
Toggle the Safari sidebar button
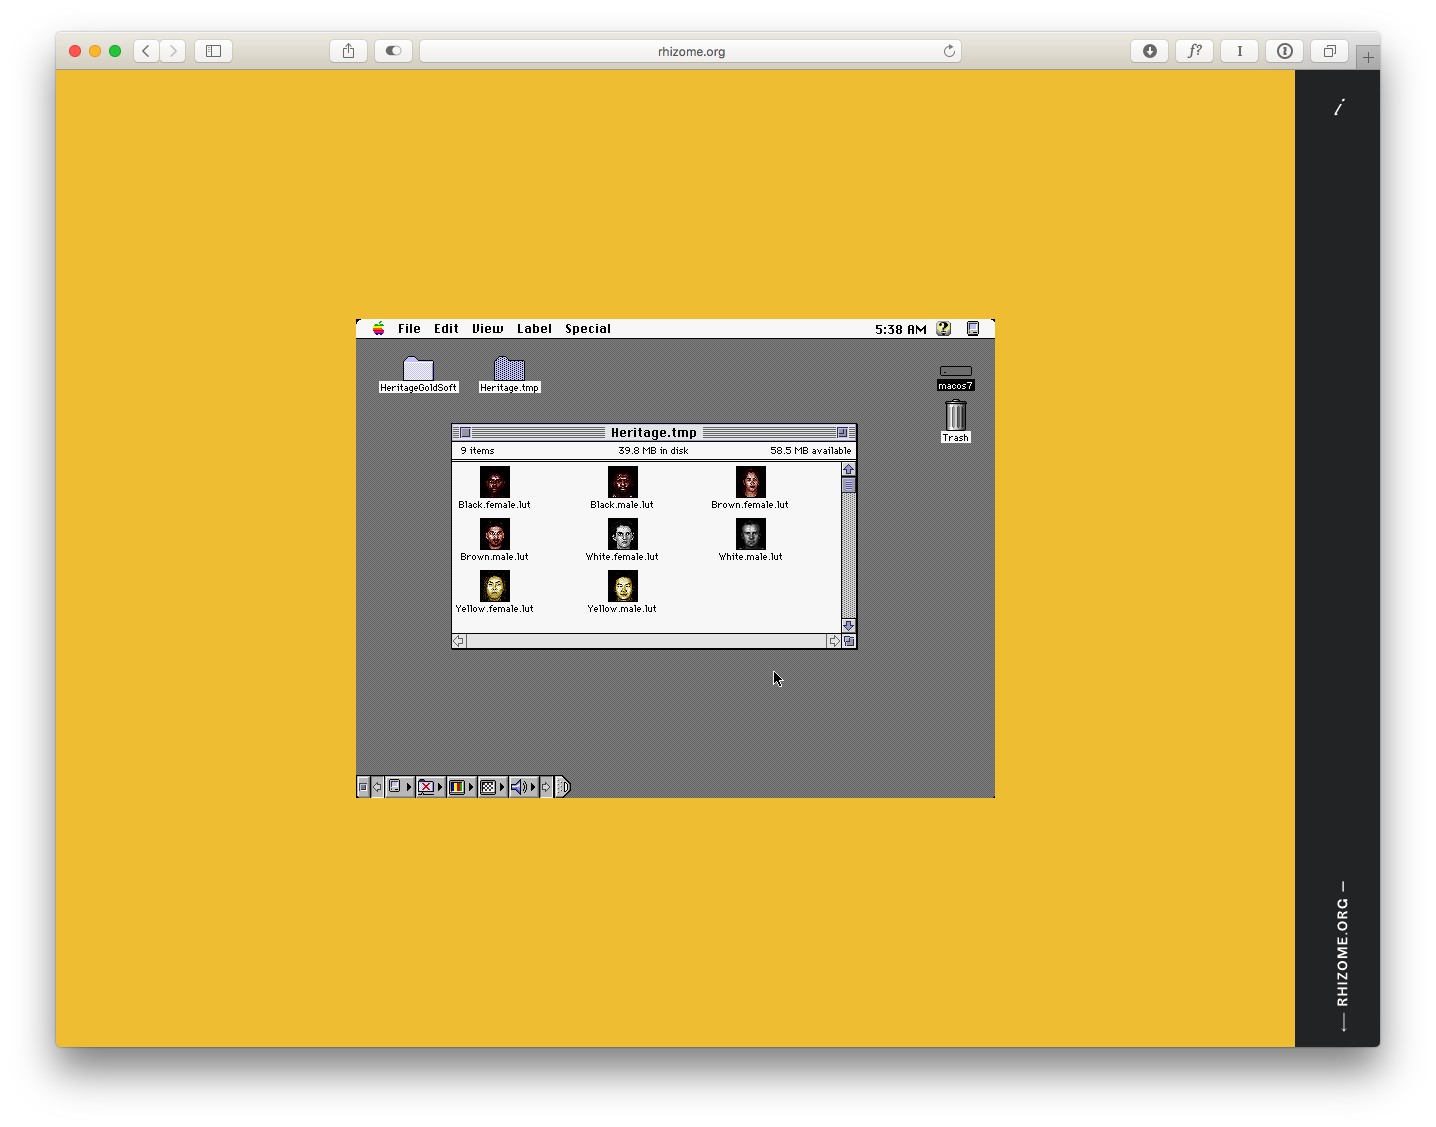(213, 51)
